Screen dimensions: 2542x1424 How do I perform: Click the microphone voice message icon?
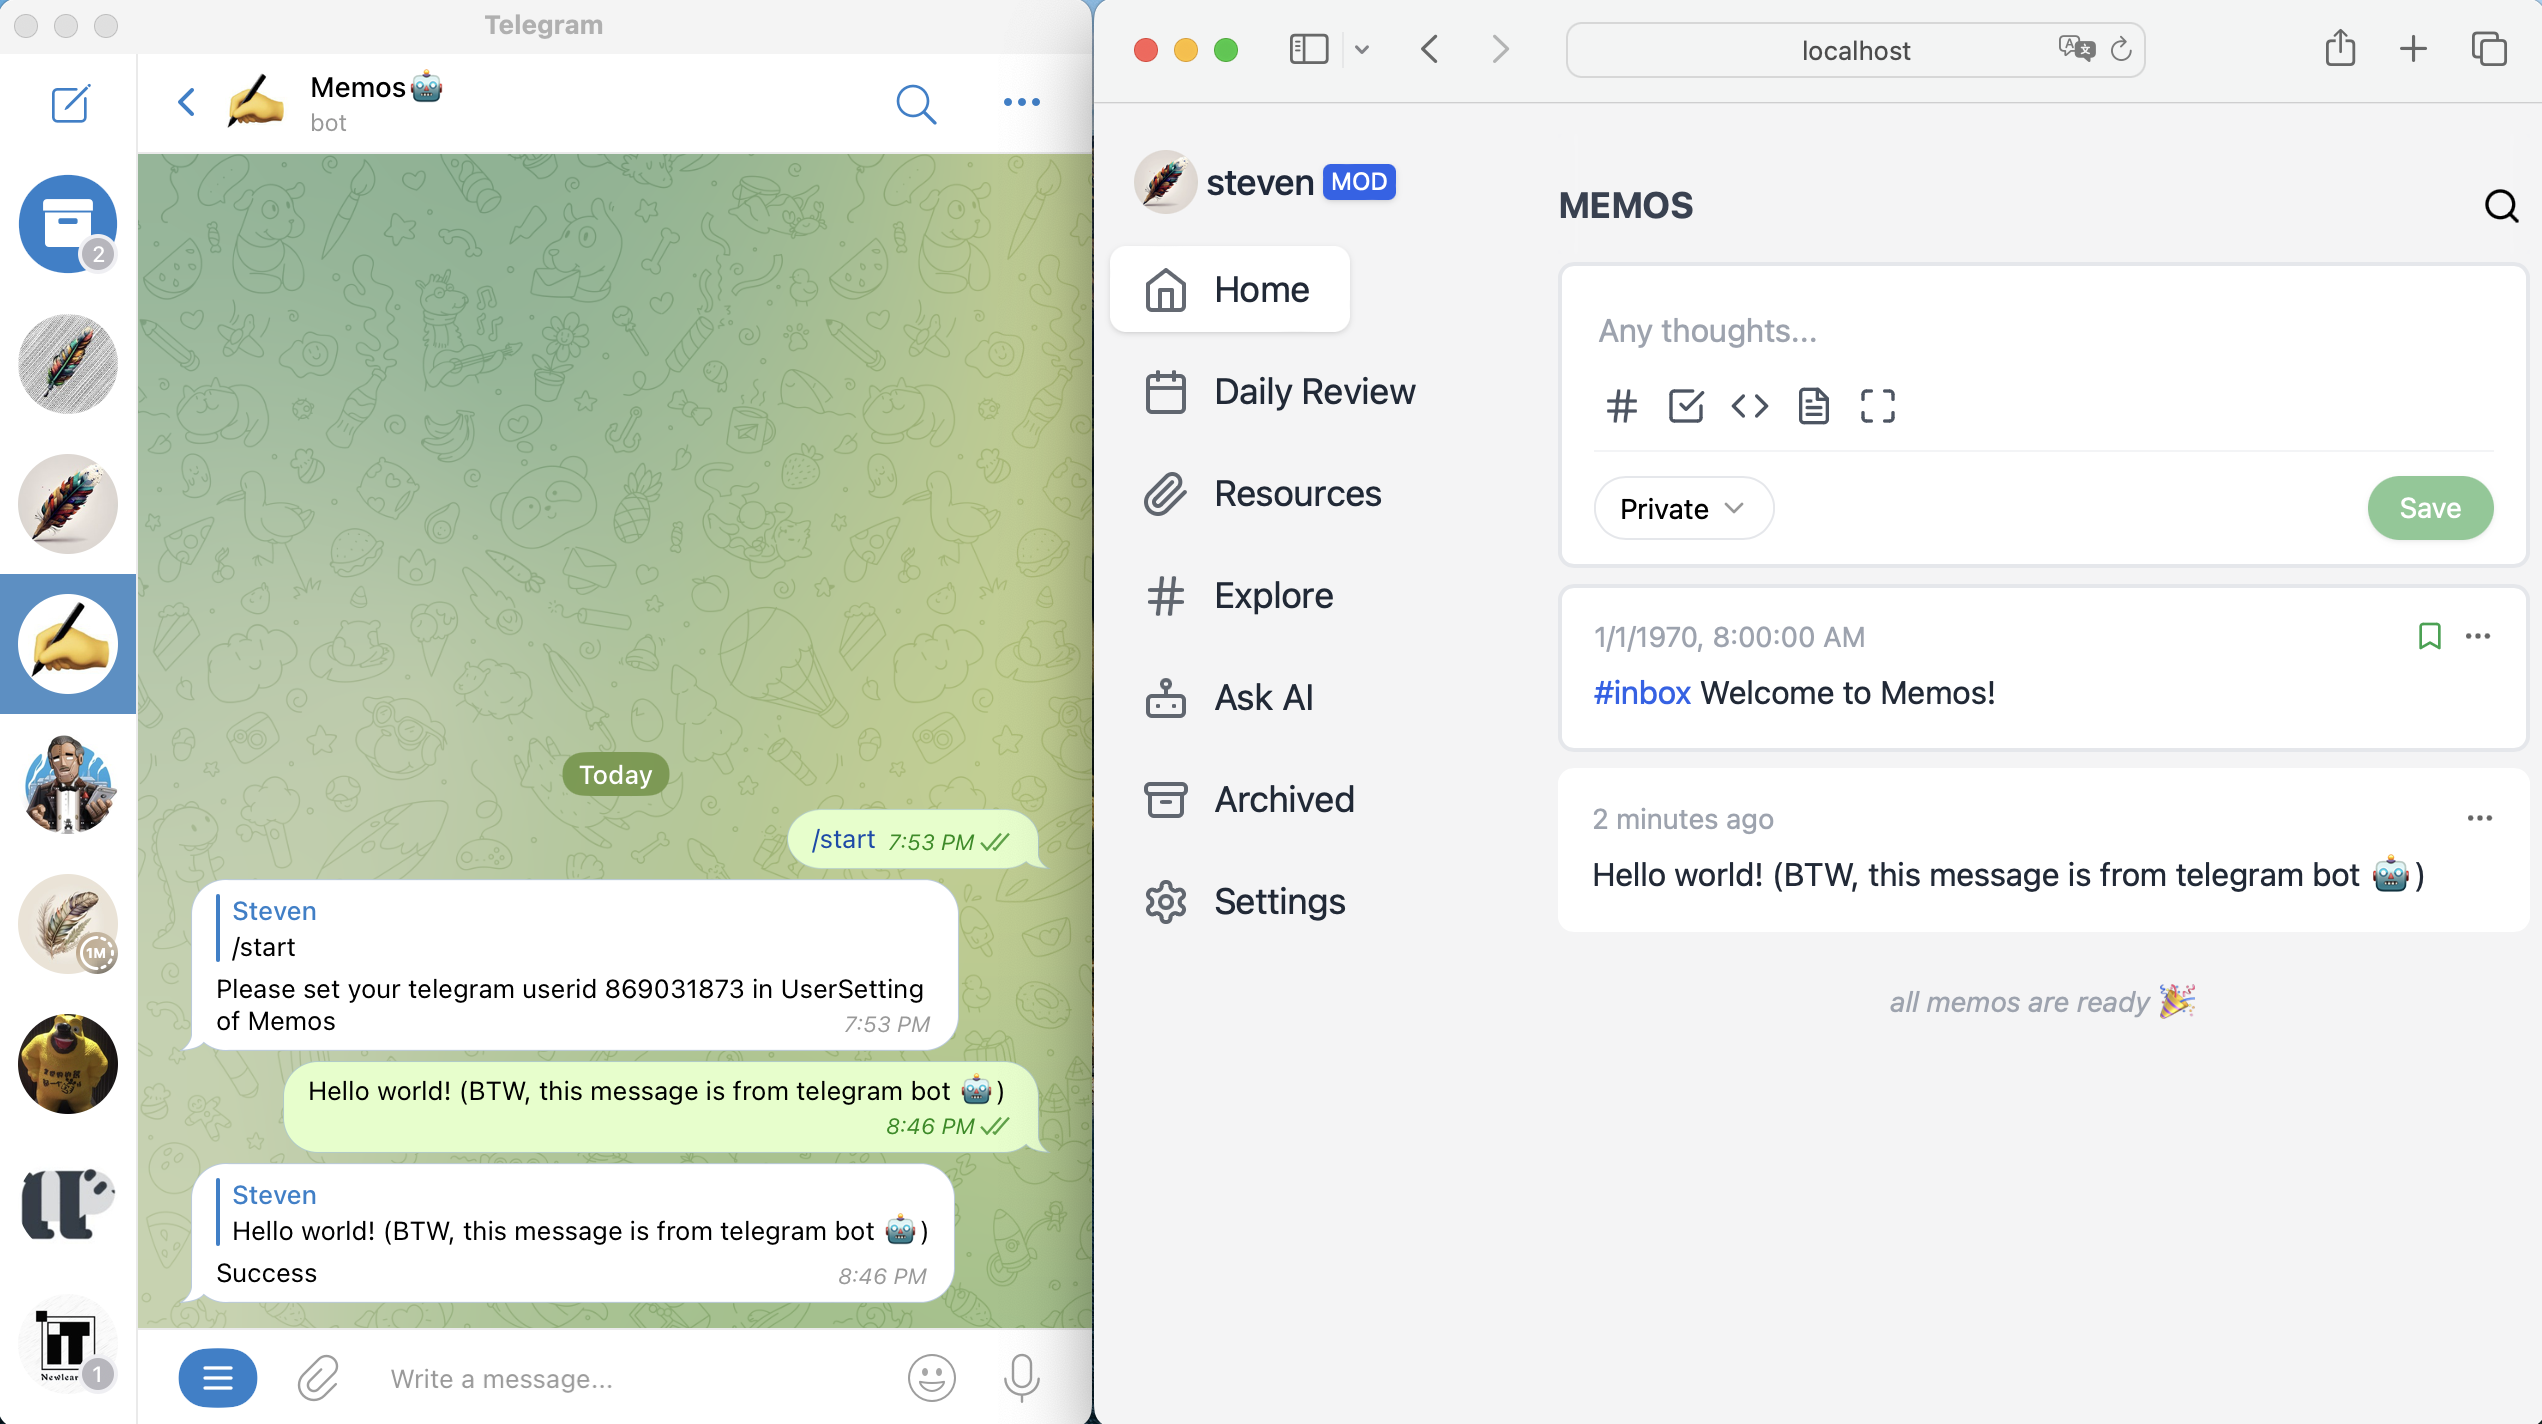(1021, 1378)
